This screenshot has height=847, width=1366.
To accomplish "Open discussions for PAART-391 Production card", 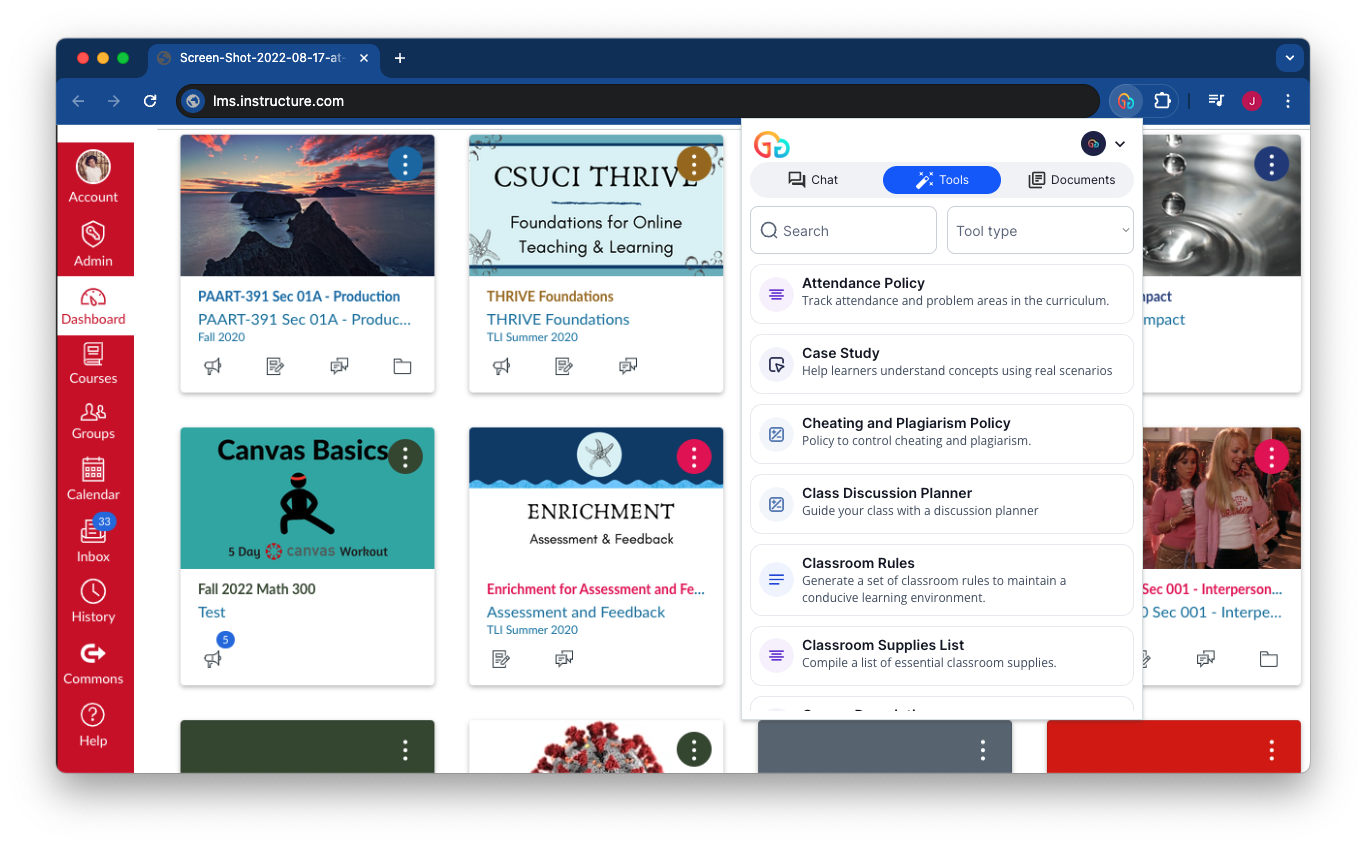I will (x=339, y=366).
